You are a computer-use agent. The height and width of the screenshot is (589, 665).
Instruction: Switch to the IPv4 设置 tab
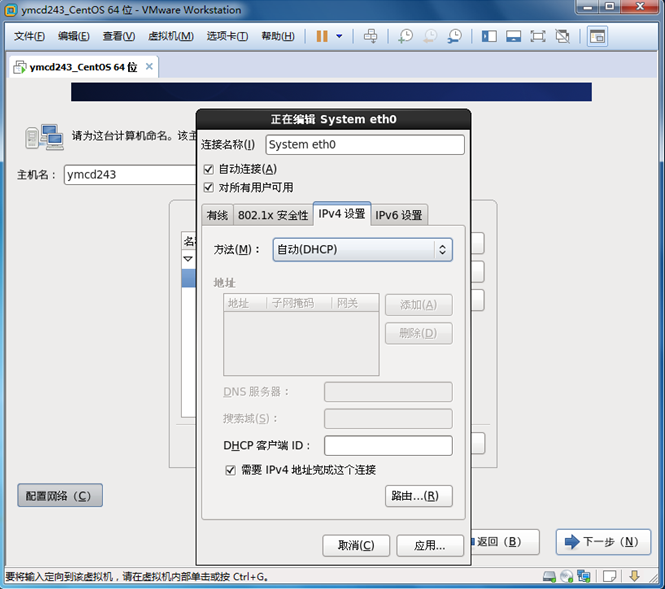pos(342,213)
